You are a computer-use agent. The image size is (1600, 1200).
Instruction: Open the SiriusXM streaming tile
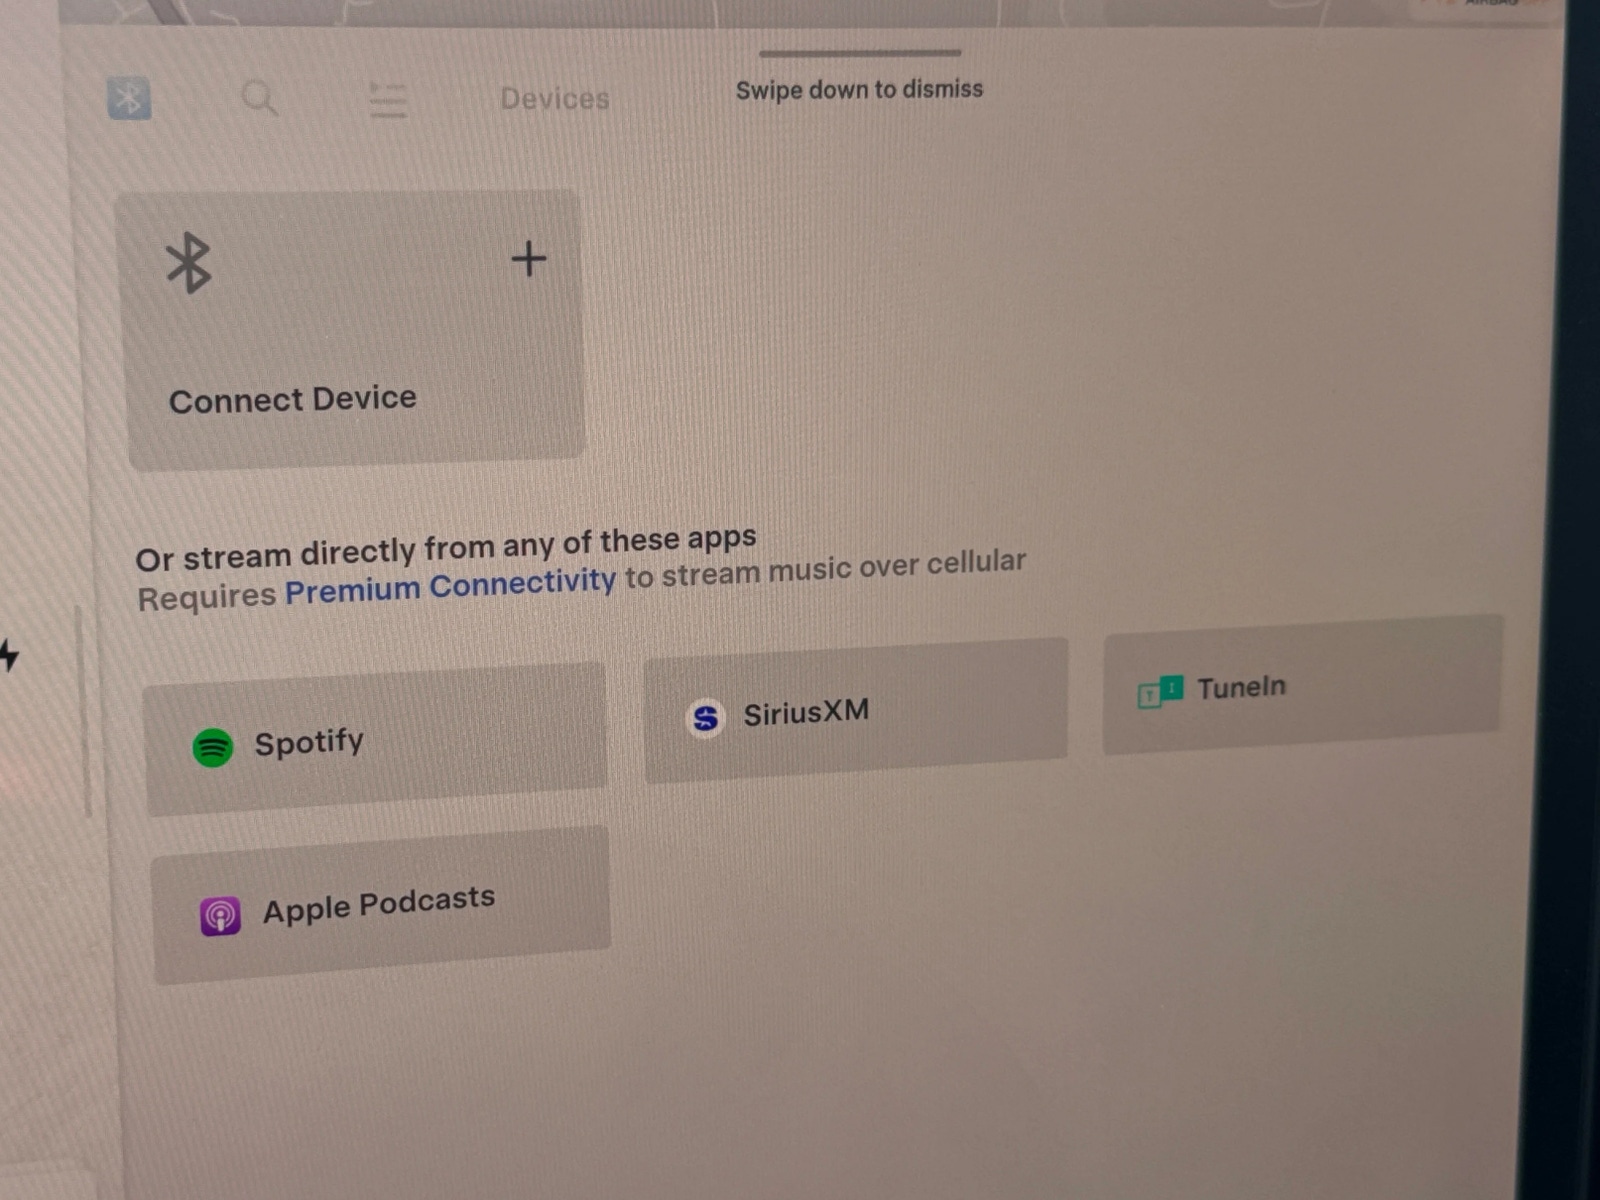[x=856, y=711]
